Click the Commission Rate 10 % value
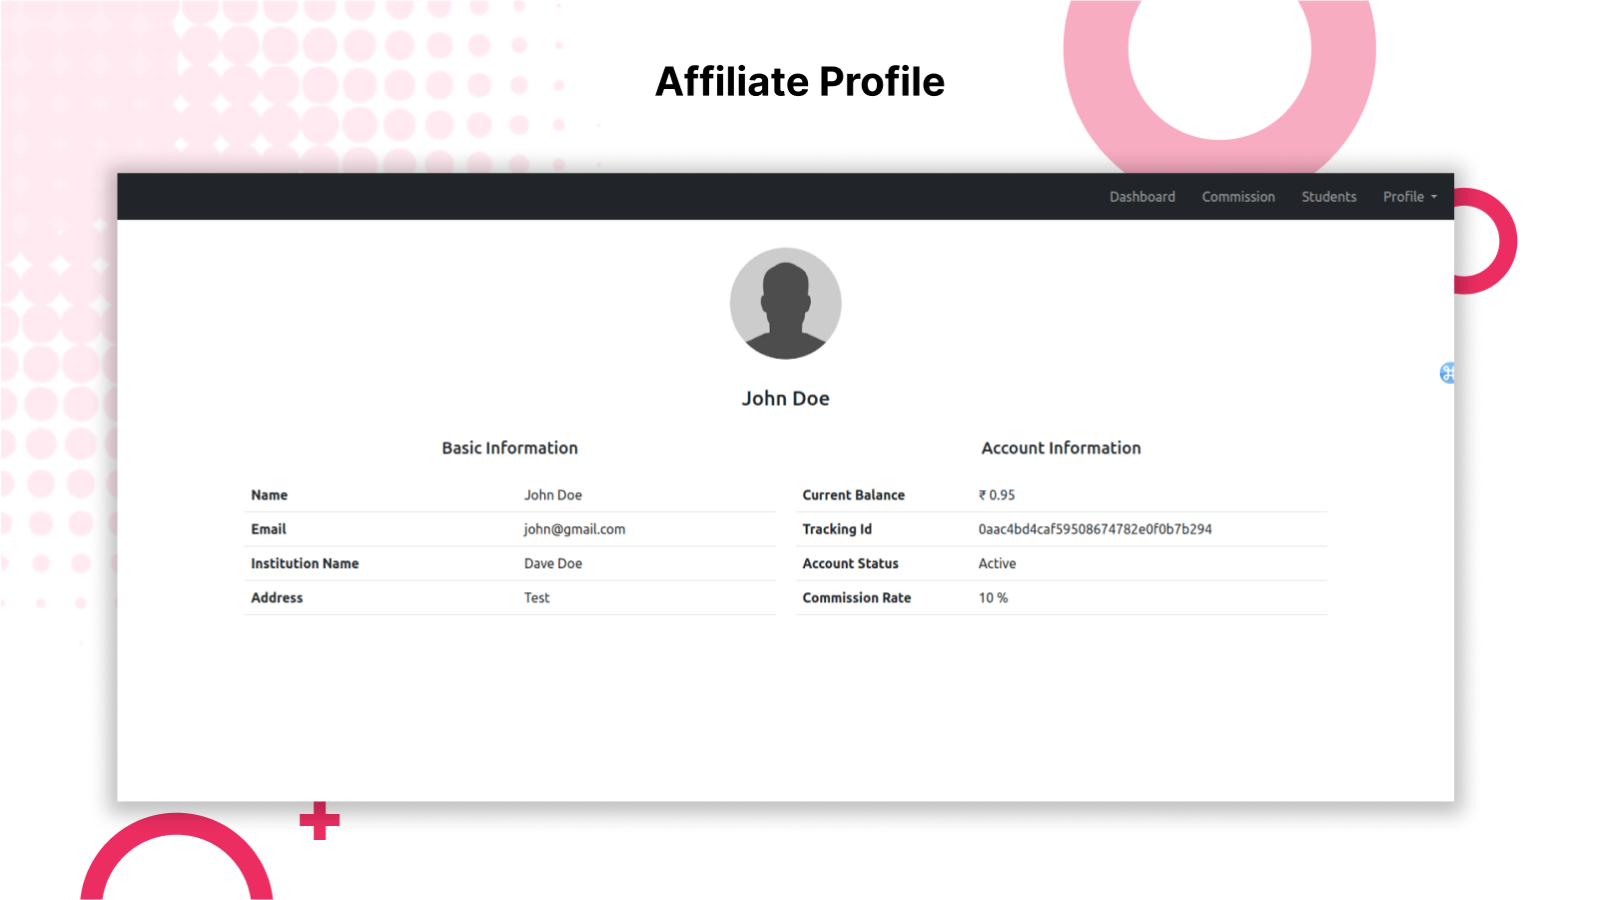 point(993,597)
